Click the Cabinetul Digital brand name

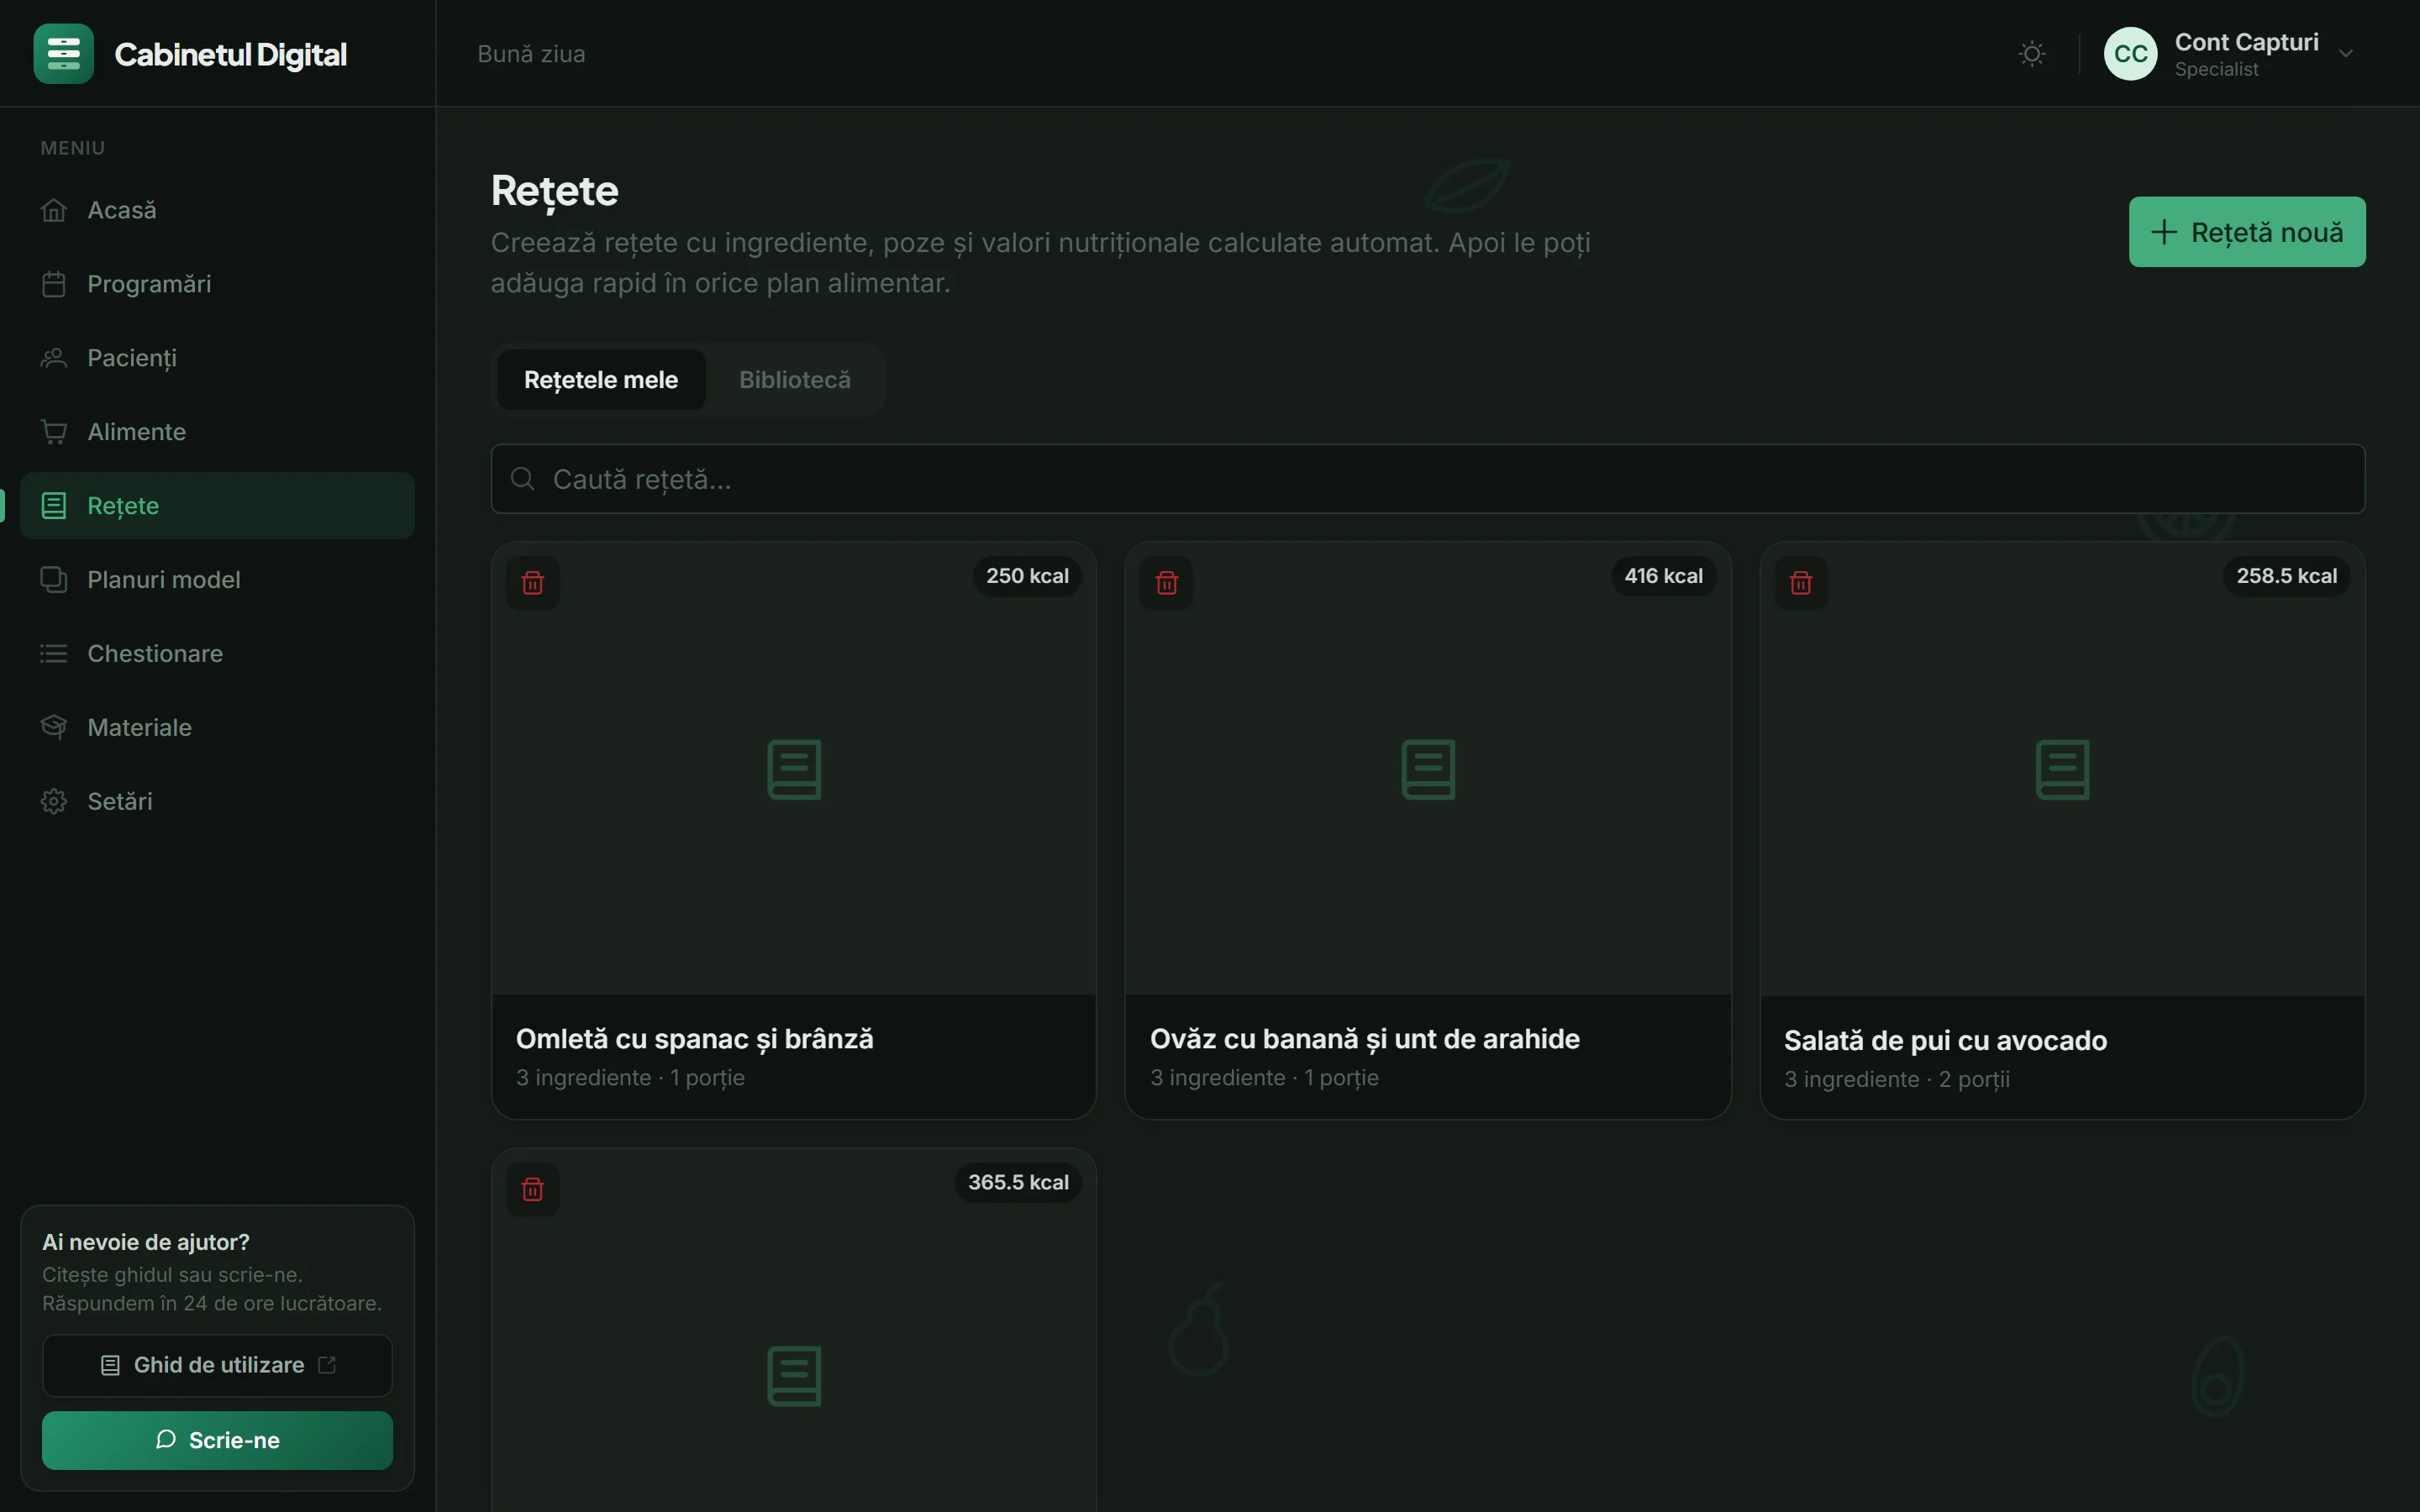[x=231, y=54]
